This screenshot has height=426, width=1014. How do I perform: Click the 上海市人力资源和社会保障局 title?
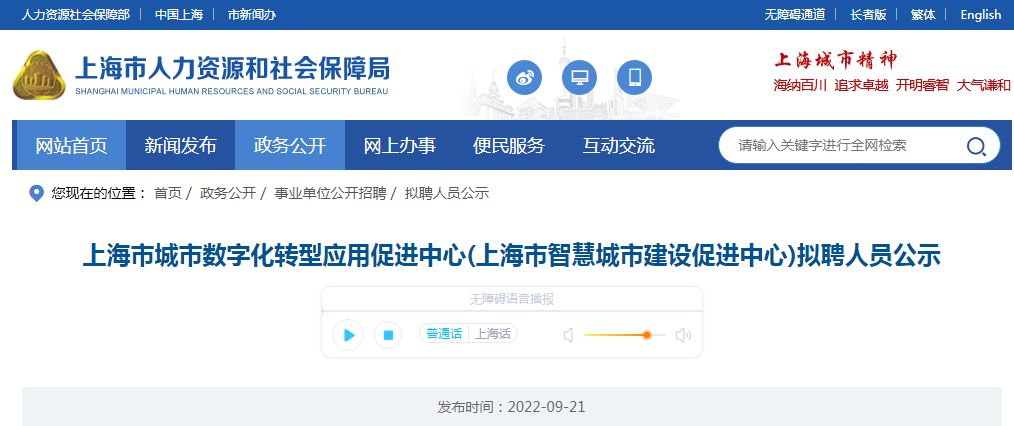click(x=232, y=67)
